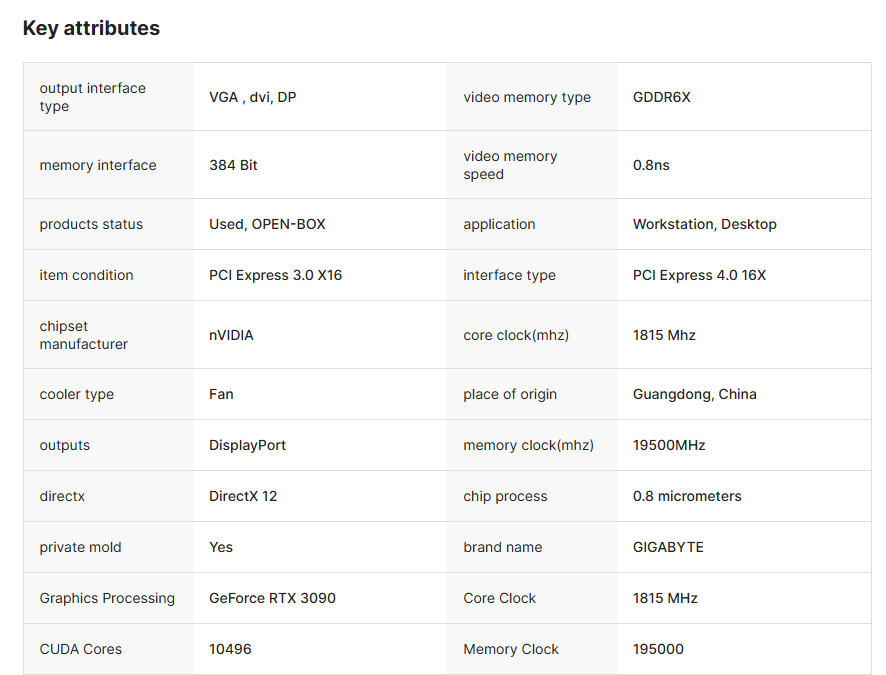
Task: Click the 'Workstation, Desktop' value
Action: coord(705,224)
